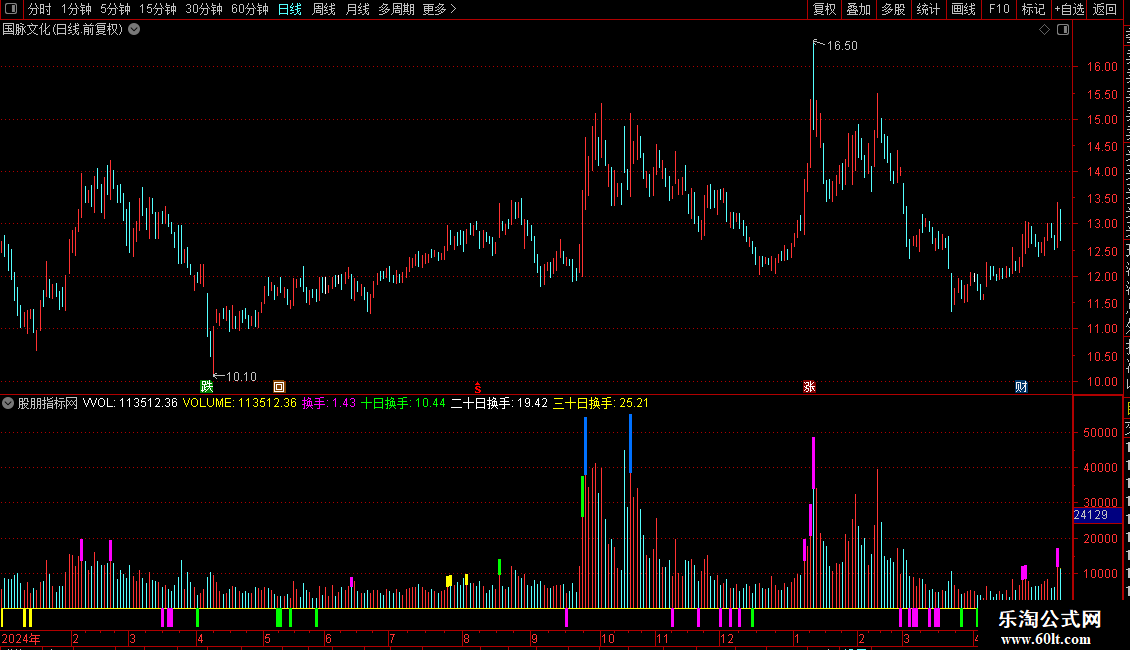Click the 二十日换手: 19.42 label
Viewport: 1130px width, 650px height.
pos(499,404)
